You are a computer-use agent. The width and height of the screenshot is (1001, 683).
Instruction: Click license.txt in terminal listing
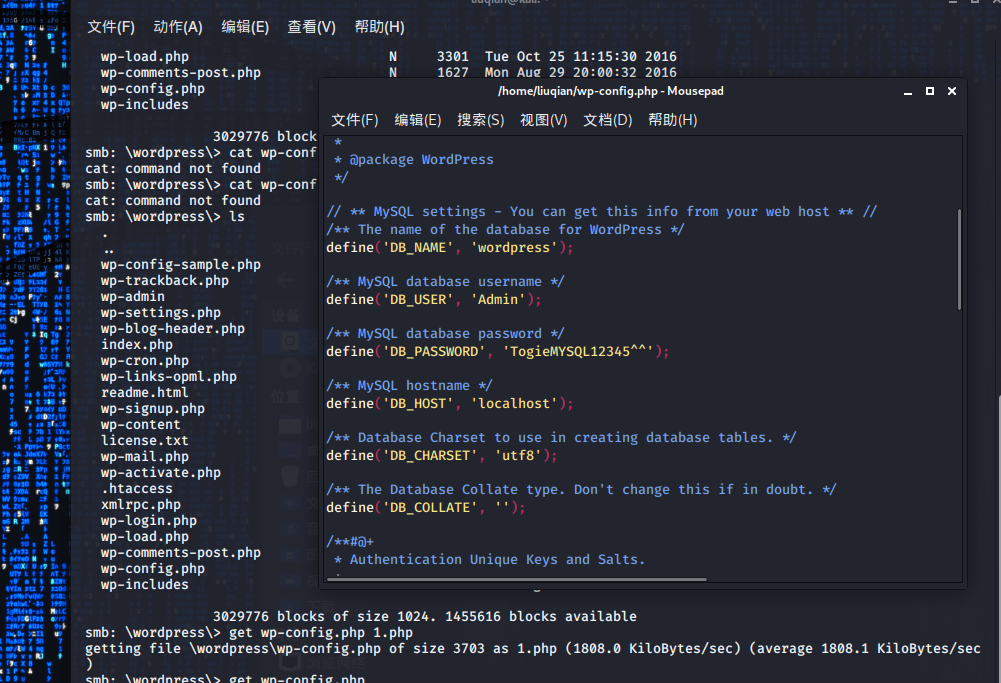pos(145,440)
